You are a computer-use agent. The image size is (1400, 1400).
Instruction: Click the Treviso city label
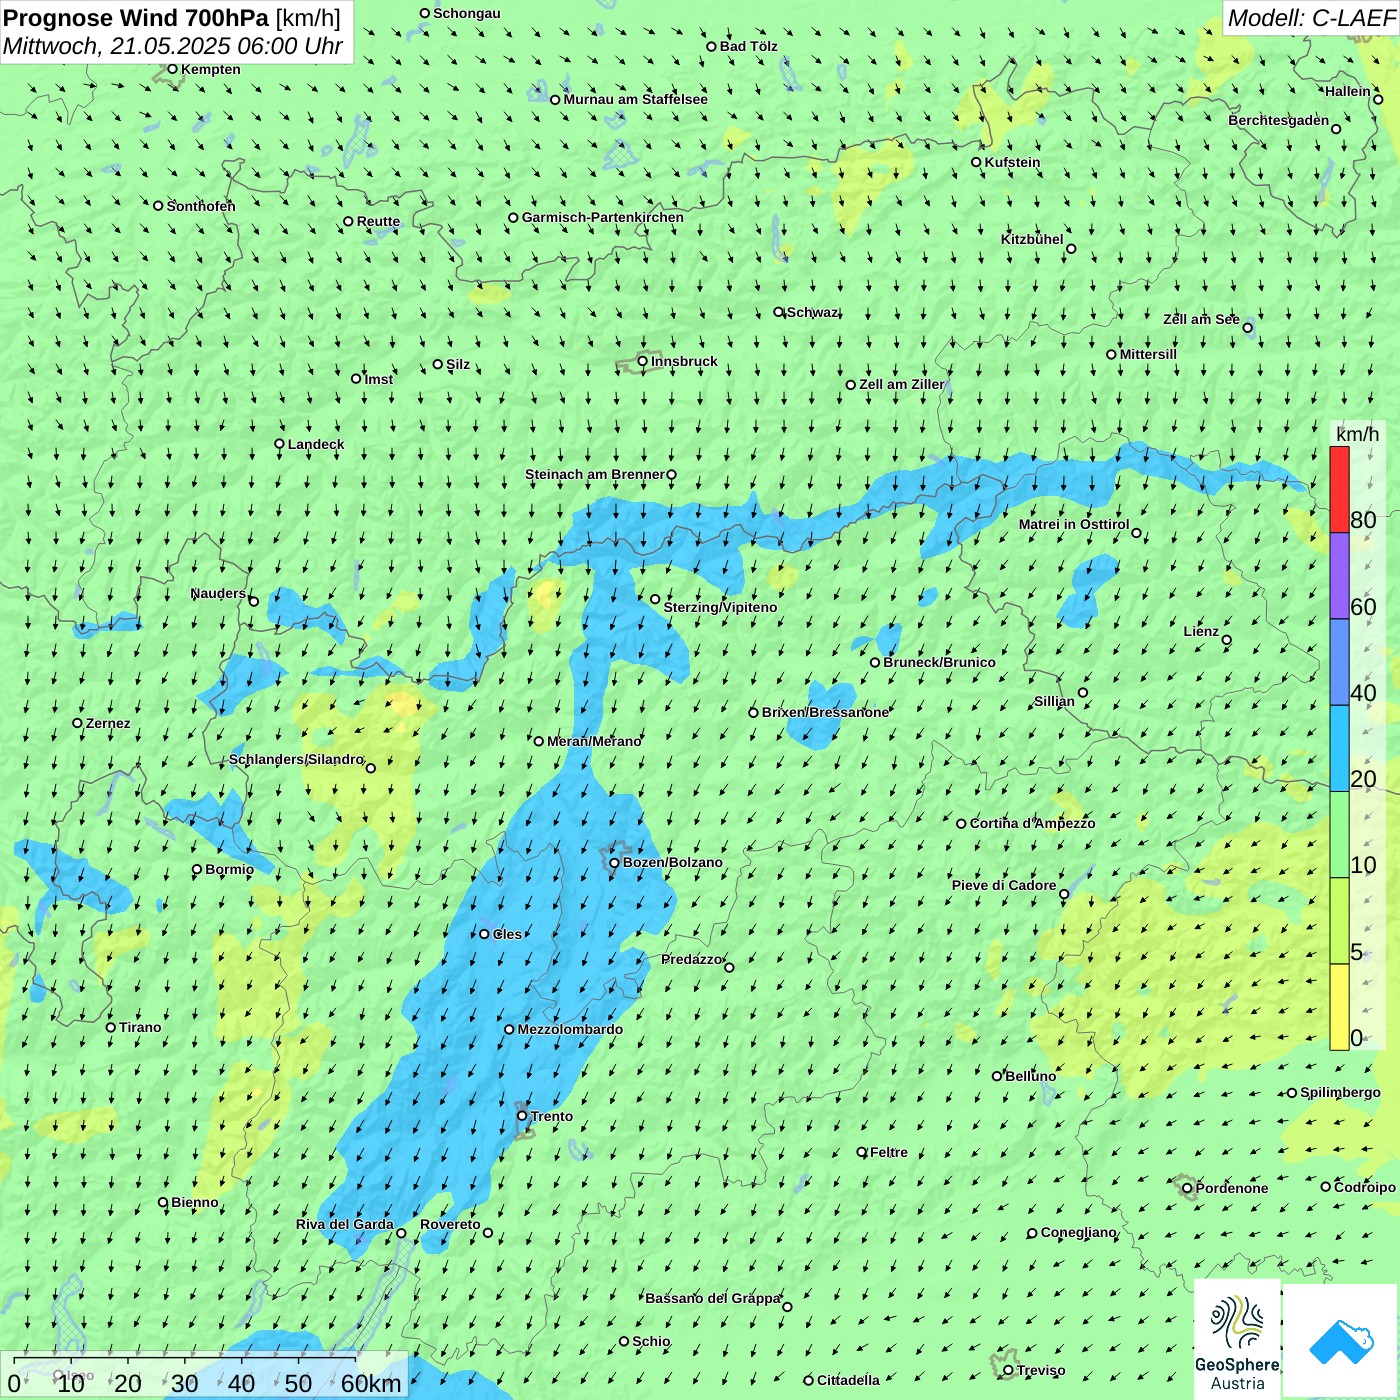[1040, 1370]
